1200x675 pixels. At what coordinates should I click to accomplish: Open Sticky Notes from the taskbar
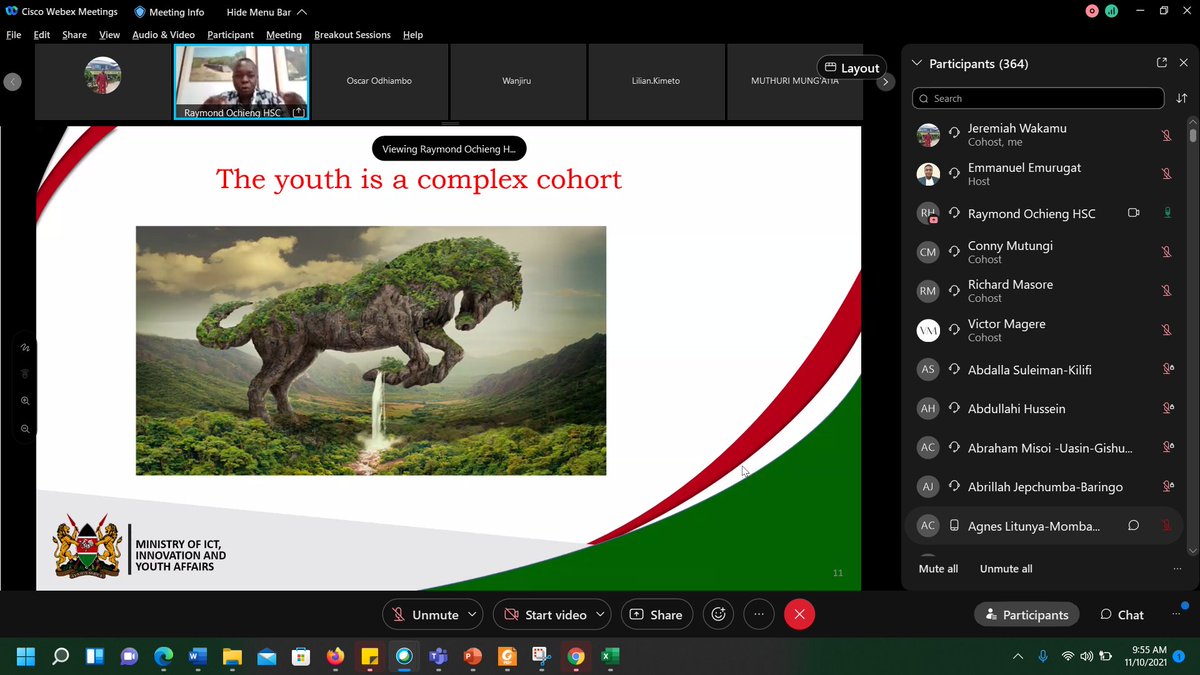point(369,656)
